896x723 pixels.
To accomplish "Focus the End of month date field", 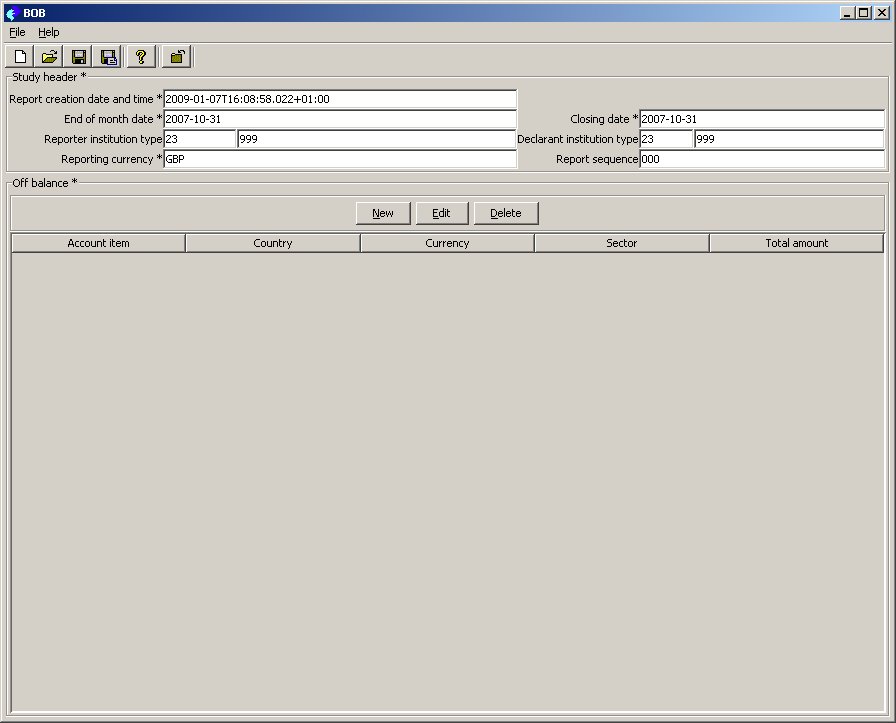I will coord(340,119).
